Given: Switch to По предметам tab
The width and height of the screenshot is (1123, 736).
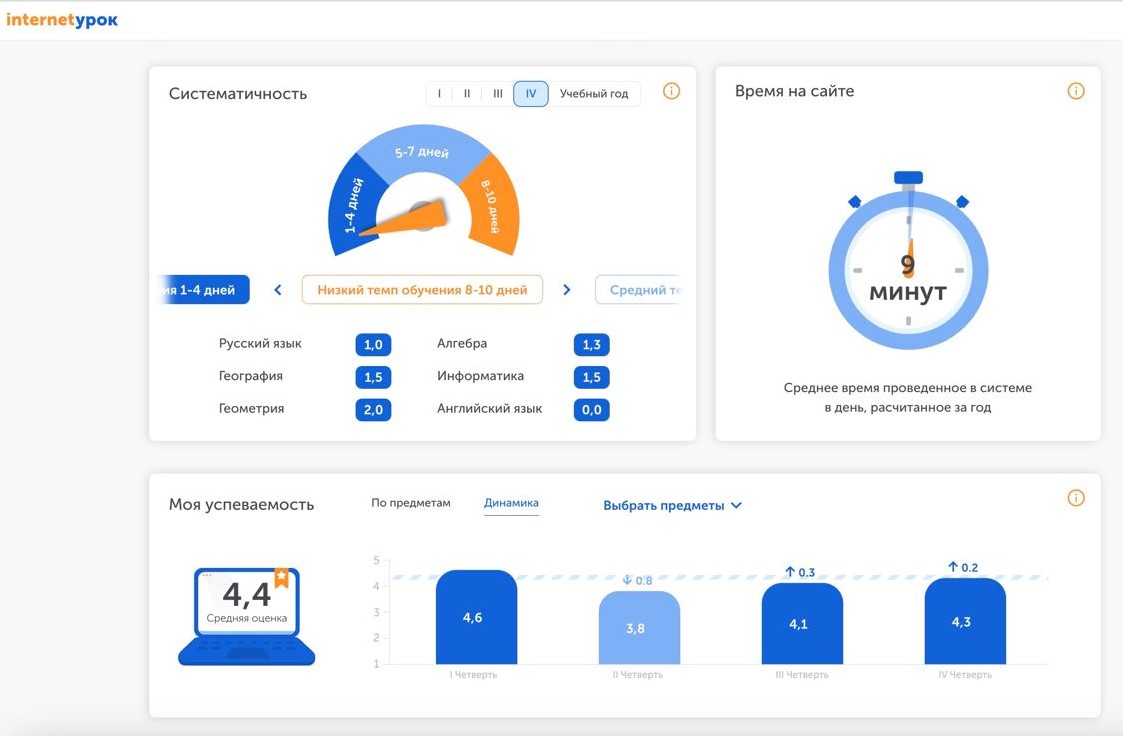Looking at the screenshot, I should tap(410, 503).
